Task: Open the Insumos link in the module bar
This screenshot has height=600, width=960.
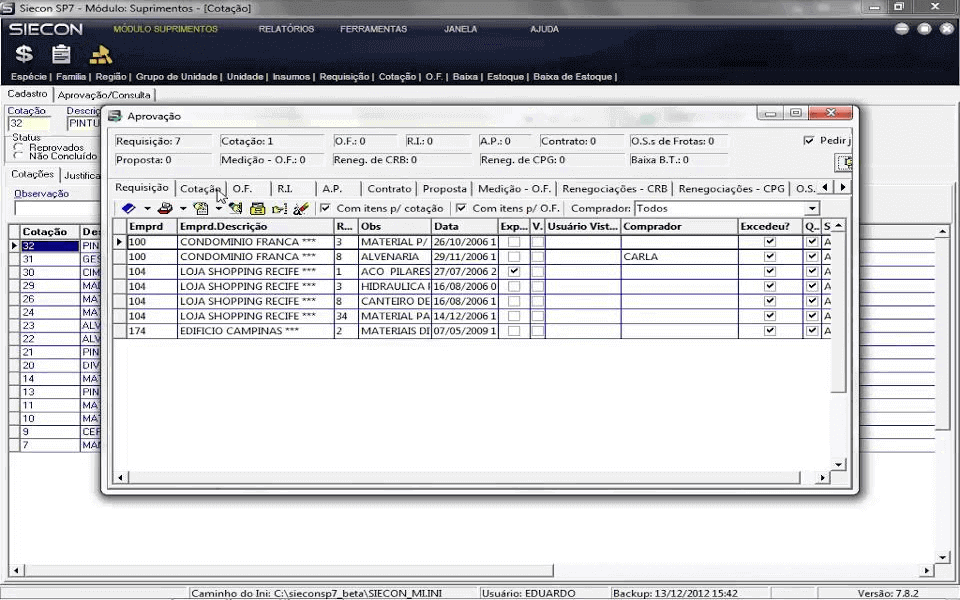Action: click(291, 77)
